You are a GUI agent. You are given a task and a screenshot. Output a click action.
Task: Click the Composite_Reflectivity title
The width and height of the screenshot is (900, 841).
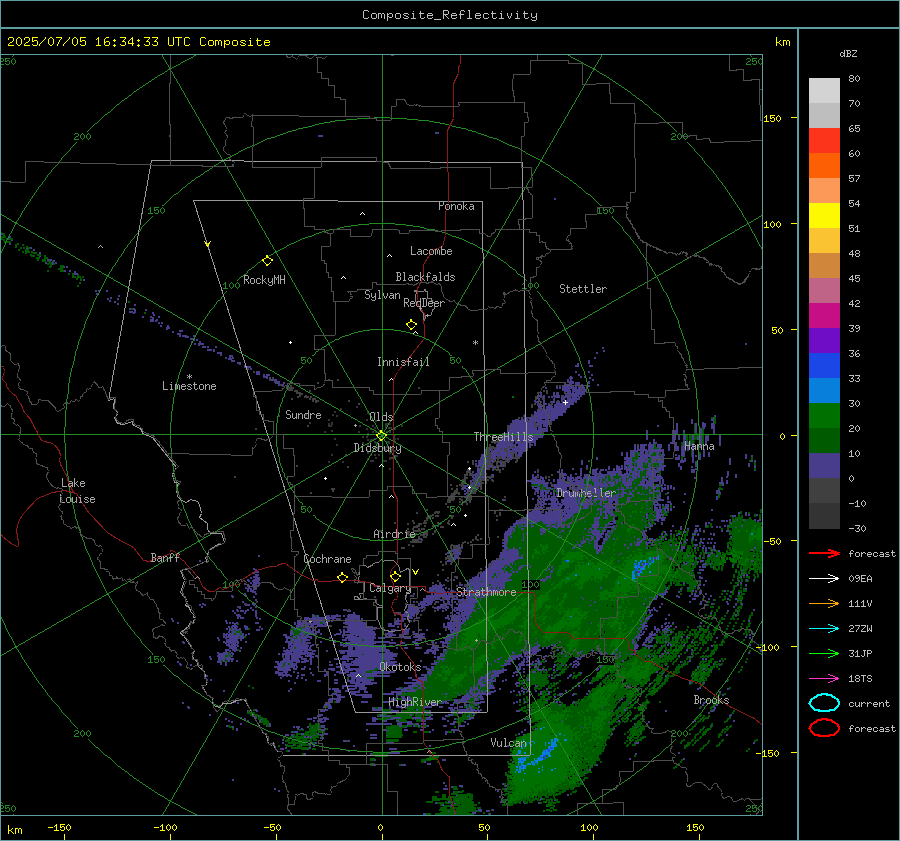click(450, 15)
